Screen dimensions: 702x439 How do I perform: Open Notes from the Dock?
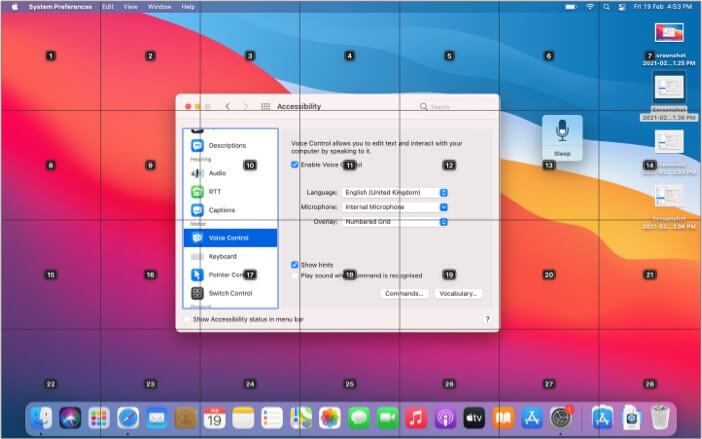243,418
